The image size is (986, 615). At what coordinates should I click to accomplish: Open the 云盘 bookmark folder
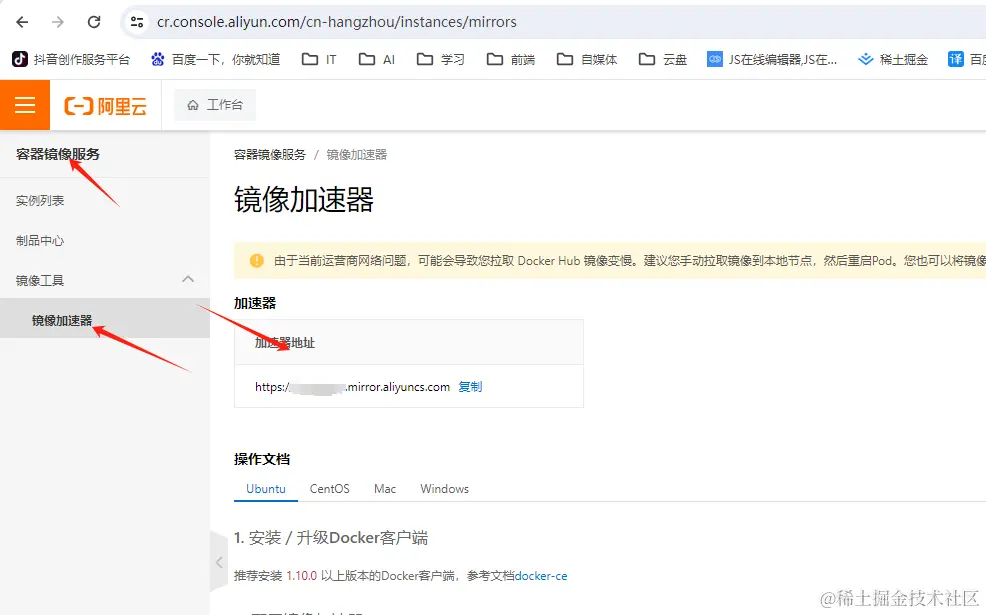coord(663,59)
